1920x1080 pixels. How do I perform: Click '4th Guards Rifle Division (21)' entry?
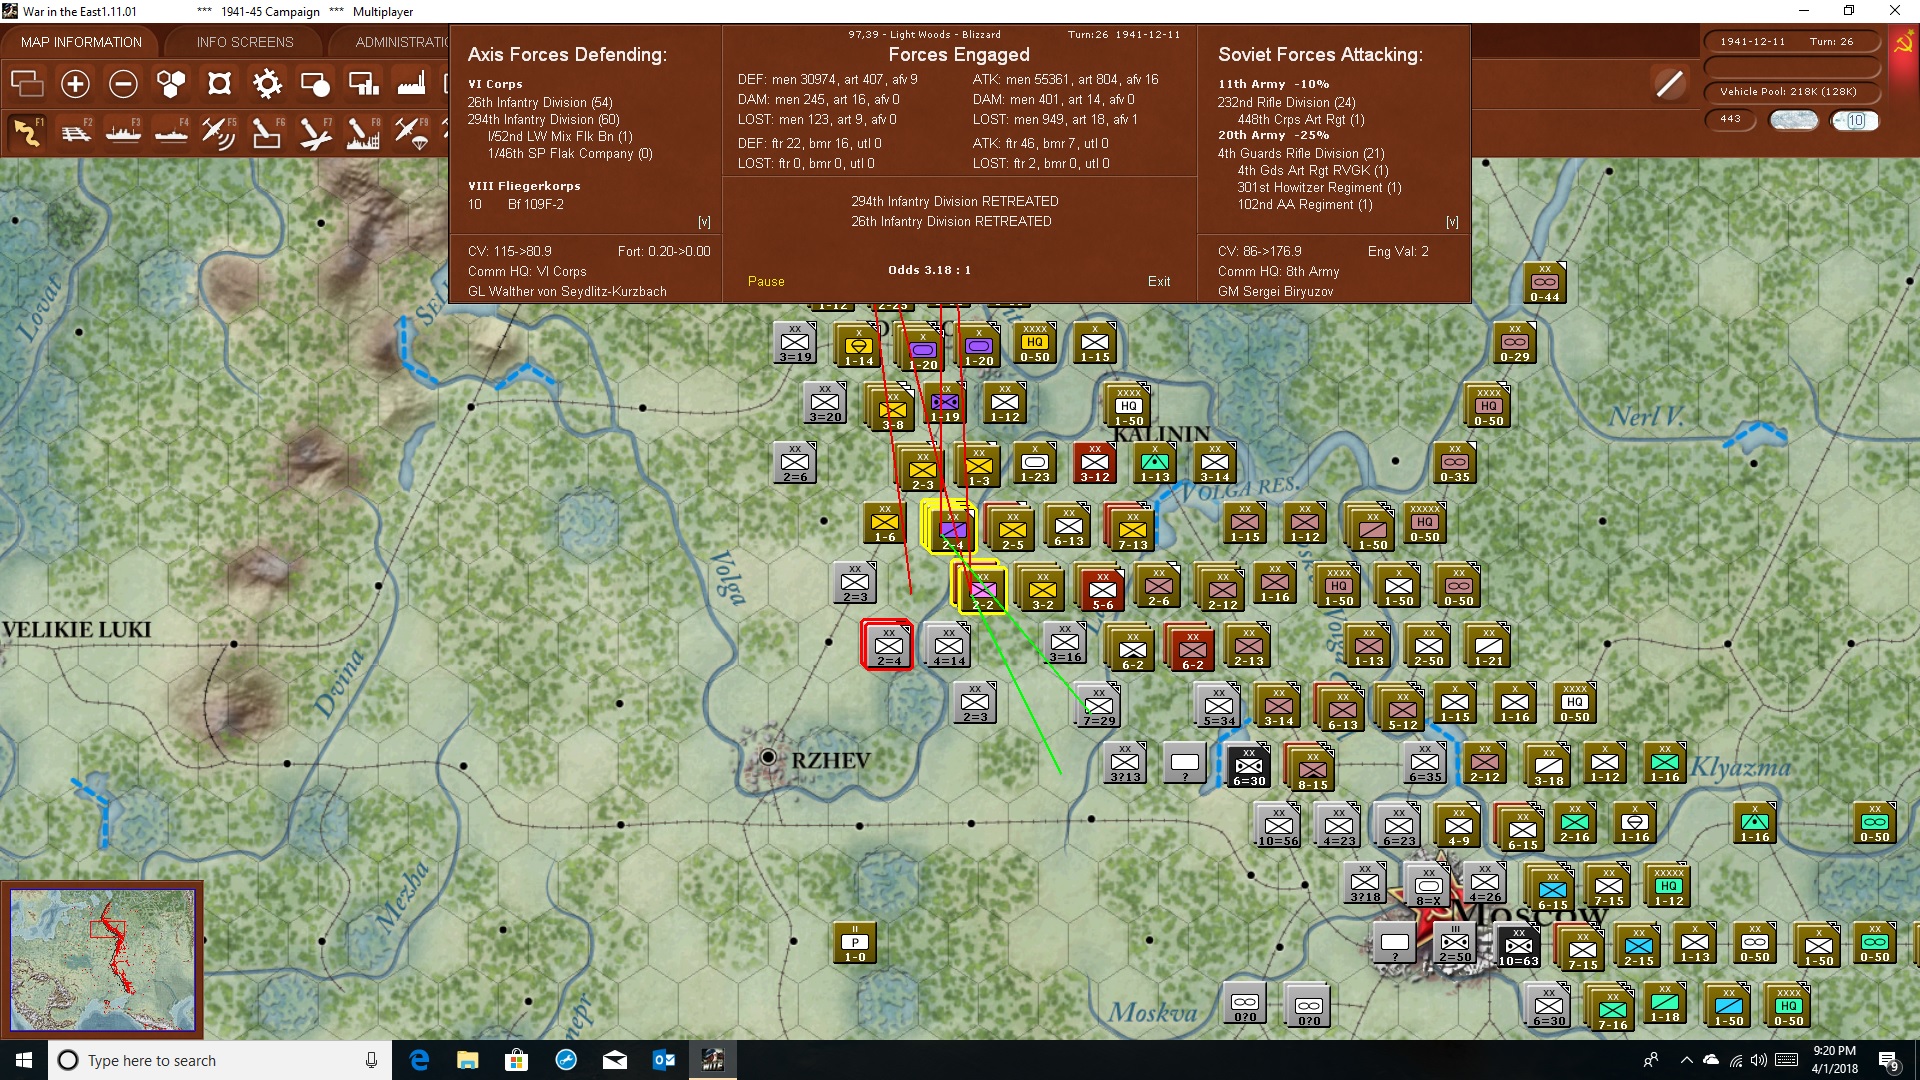tap(1301, 154)
